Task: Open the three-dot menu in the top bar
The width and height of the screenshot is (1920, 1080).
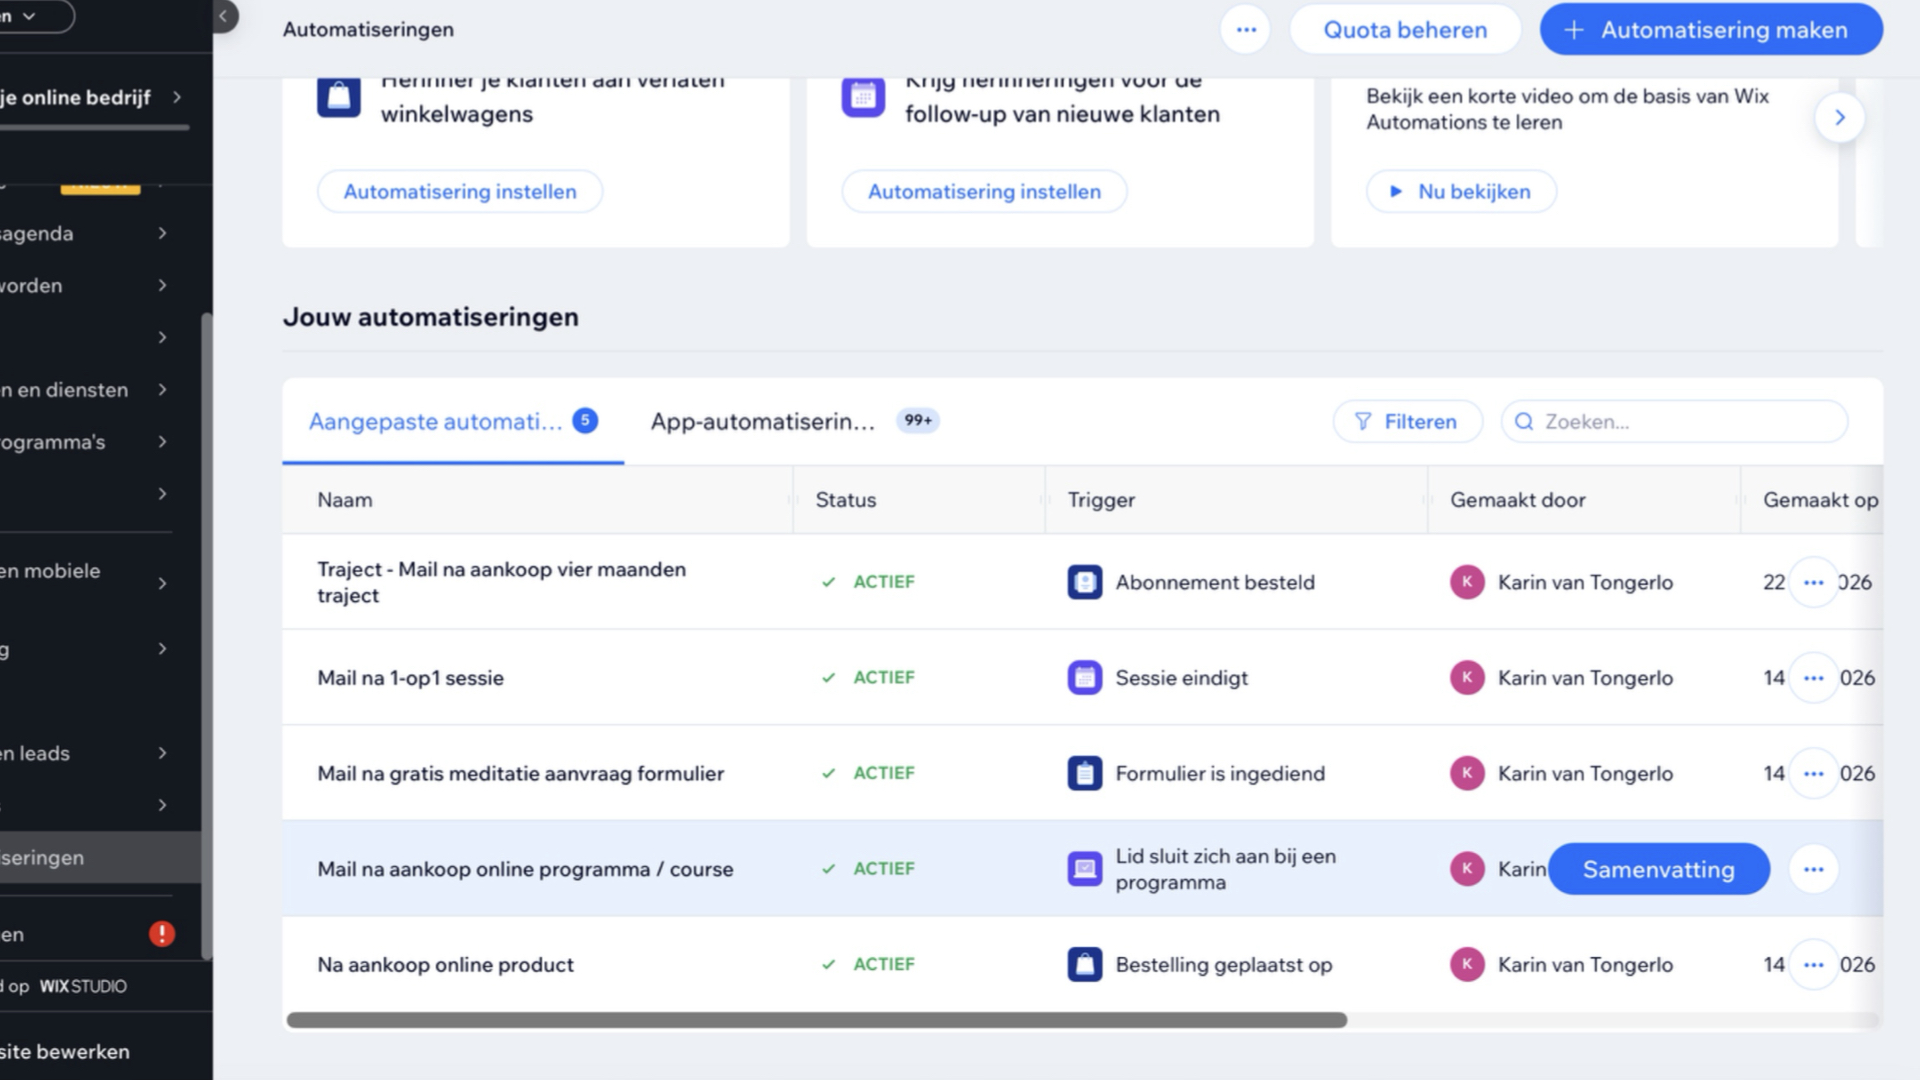Action: pos(1246,29)
